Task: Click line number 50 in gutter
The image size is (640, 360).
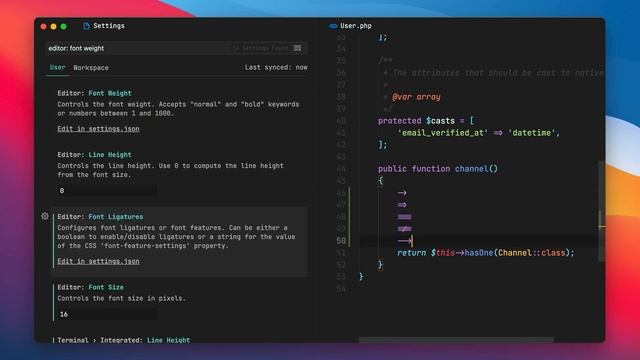Action: 341,241
